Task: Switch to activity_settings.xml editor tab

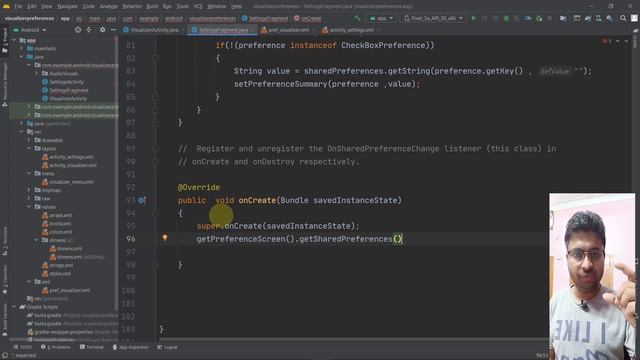Action: (x=351, y=30)
